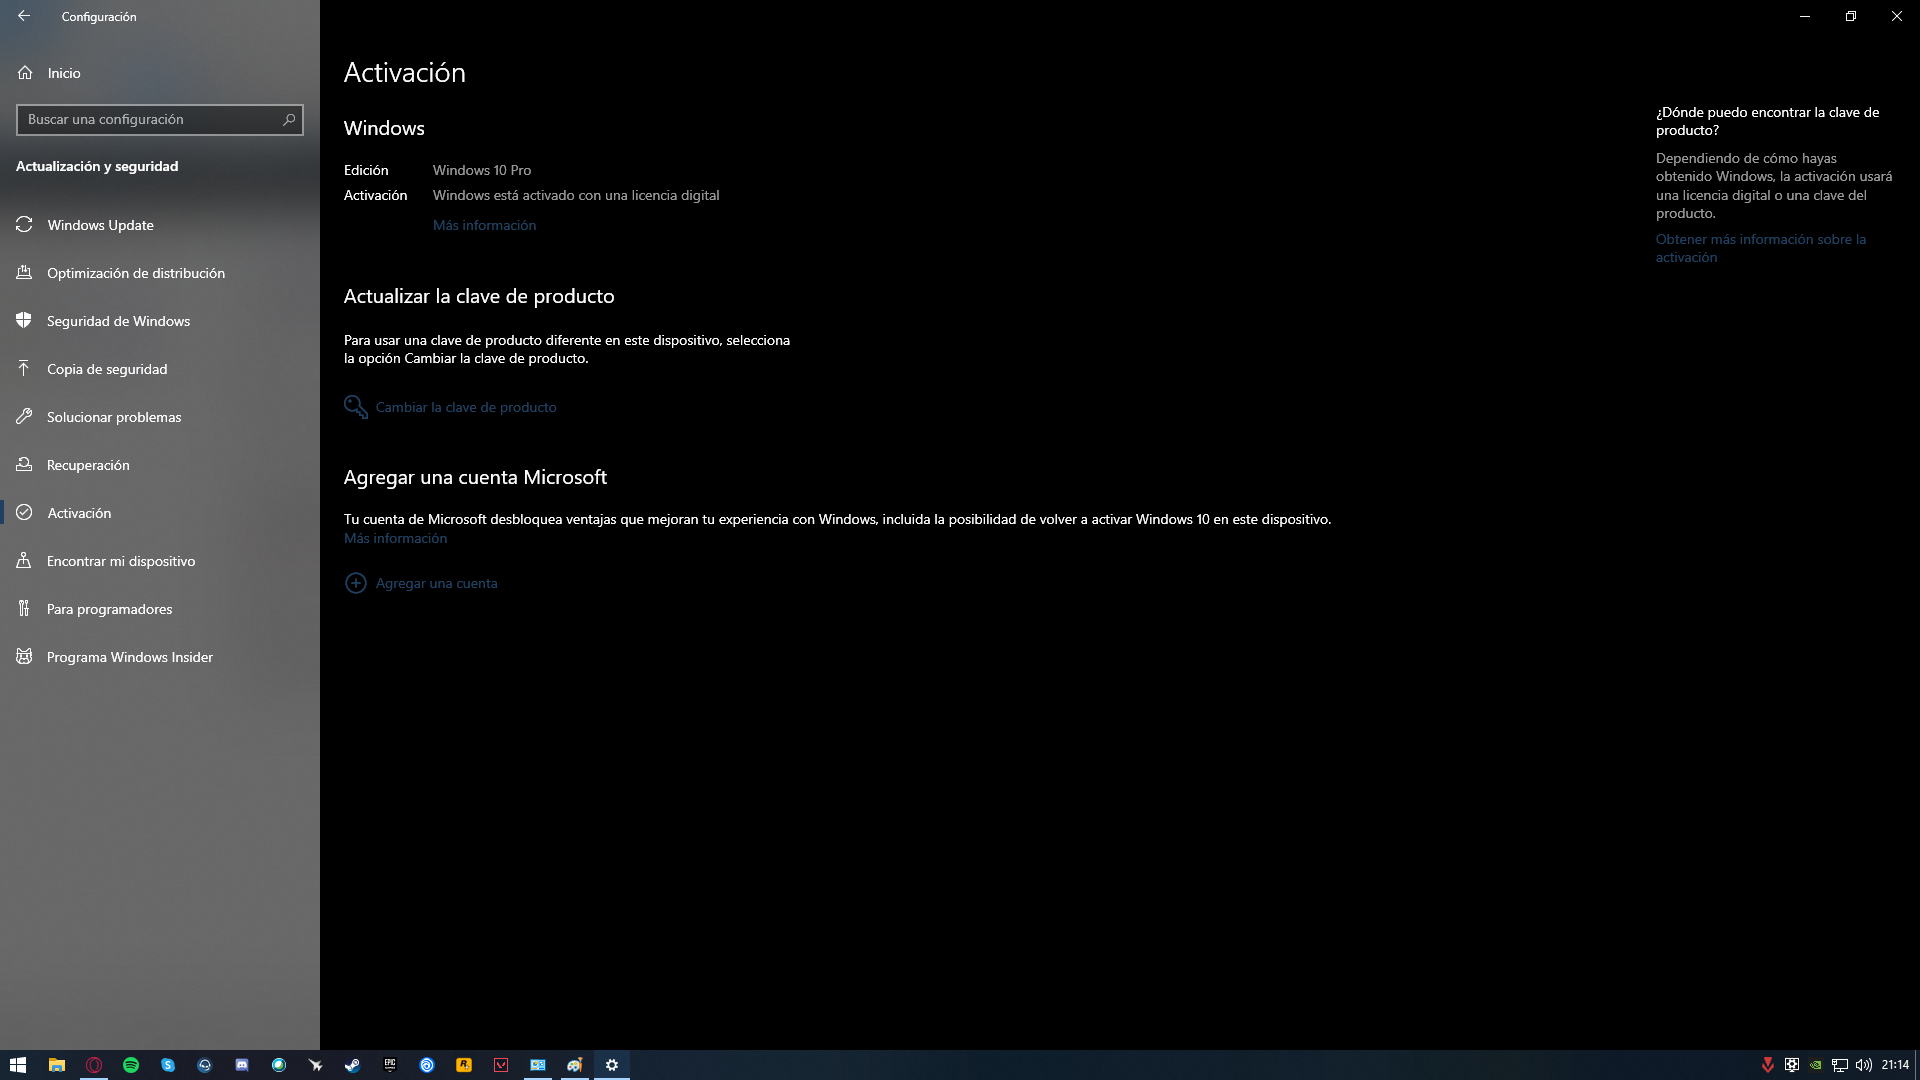The height and width of the screenshot is (1080, 1920).
Task: Open Ubisoft Connect from the taskbar
Action: (x=428, y=1064)
